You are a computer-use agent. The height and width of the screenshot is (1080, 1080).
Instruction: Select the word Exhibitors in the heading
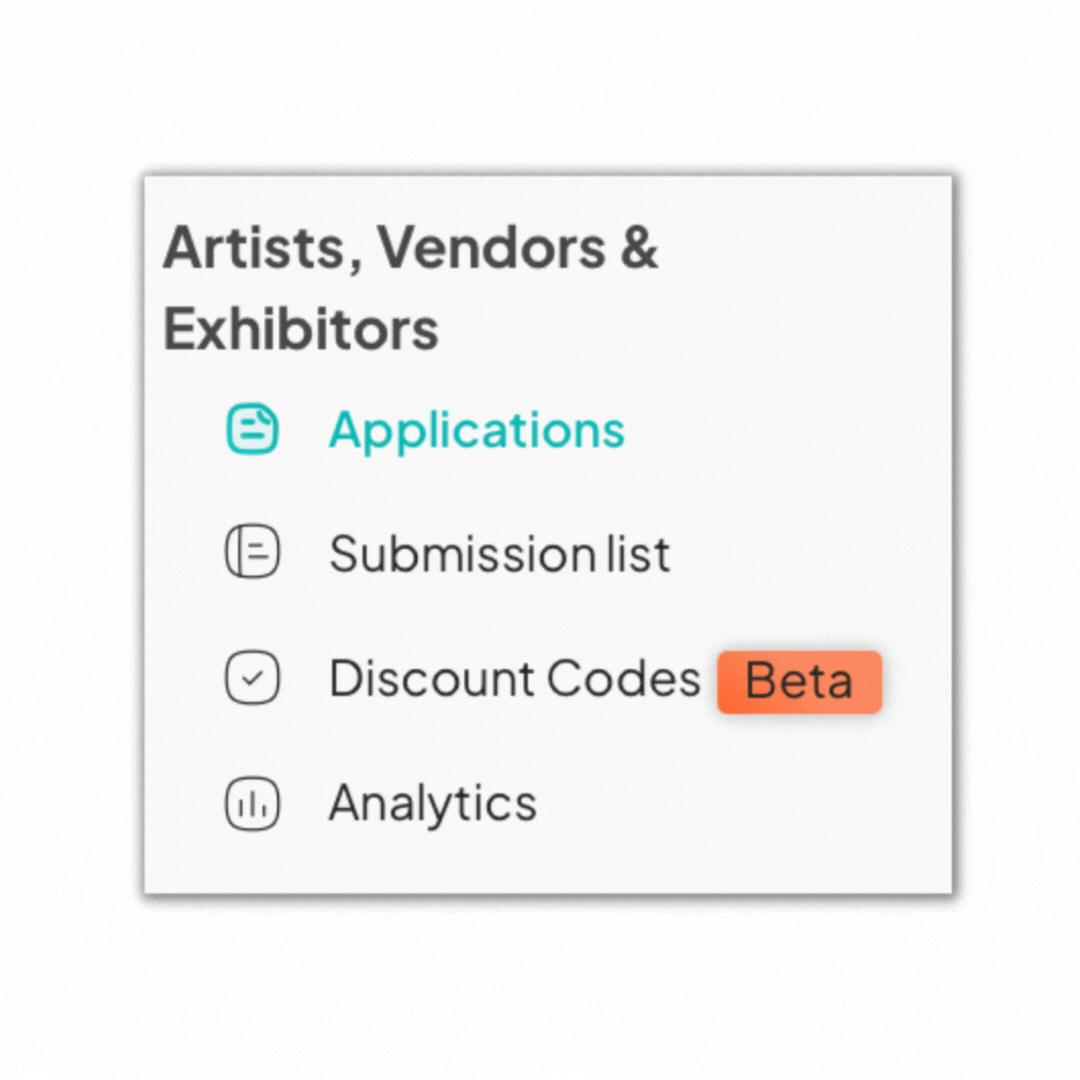(x=300, y=329)
